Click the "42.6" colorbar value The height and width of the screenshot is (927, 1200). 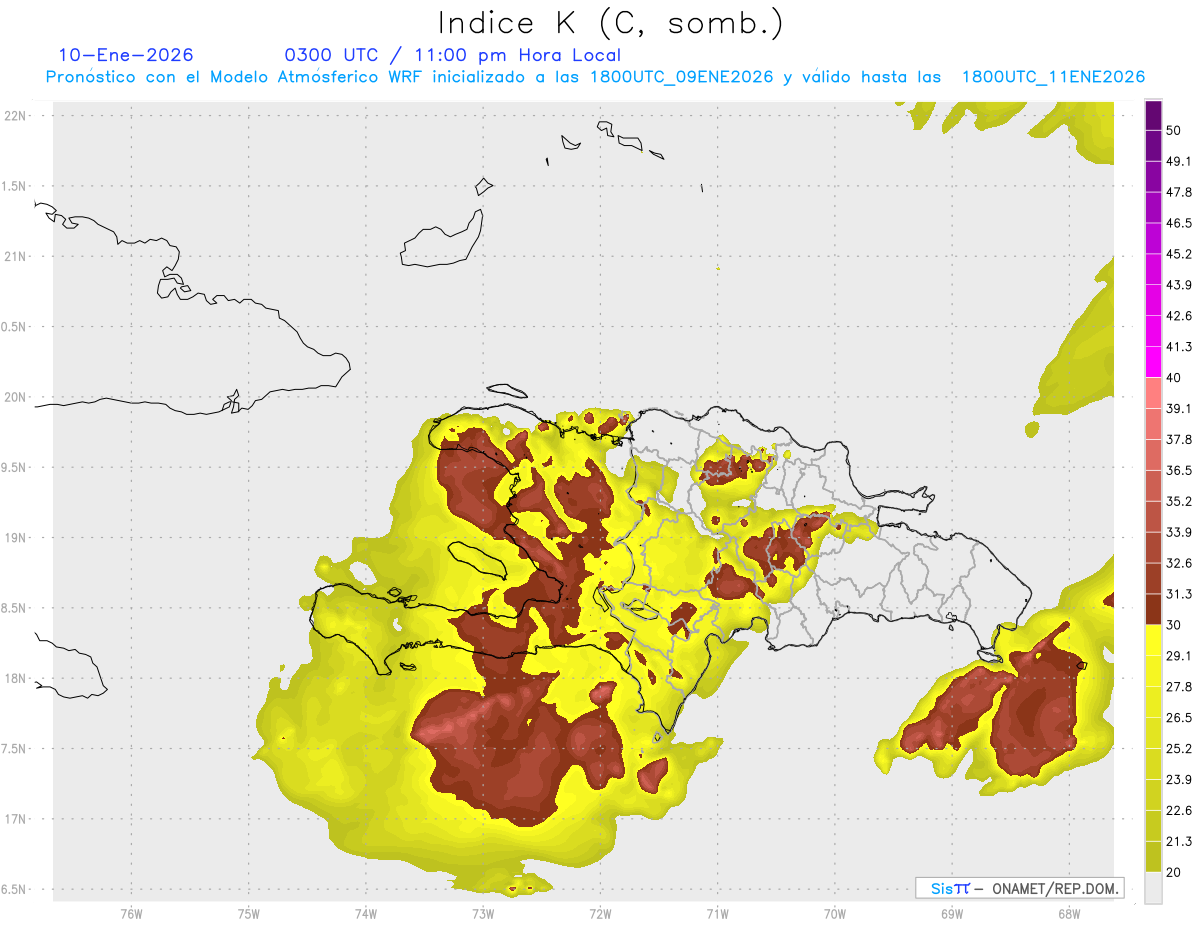(x=1179, y=316)
